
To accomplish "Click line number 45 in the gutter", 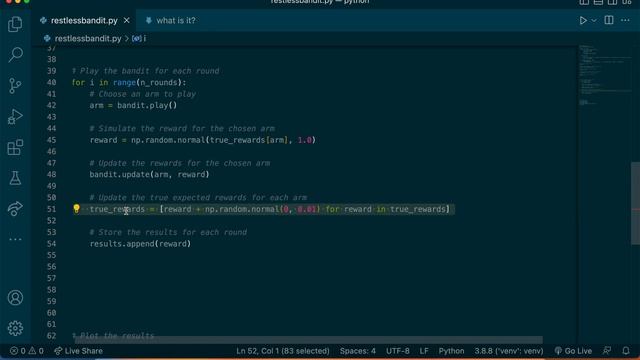I will coord(51,140).
